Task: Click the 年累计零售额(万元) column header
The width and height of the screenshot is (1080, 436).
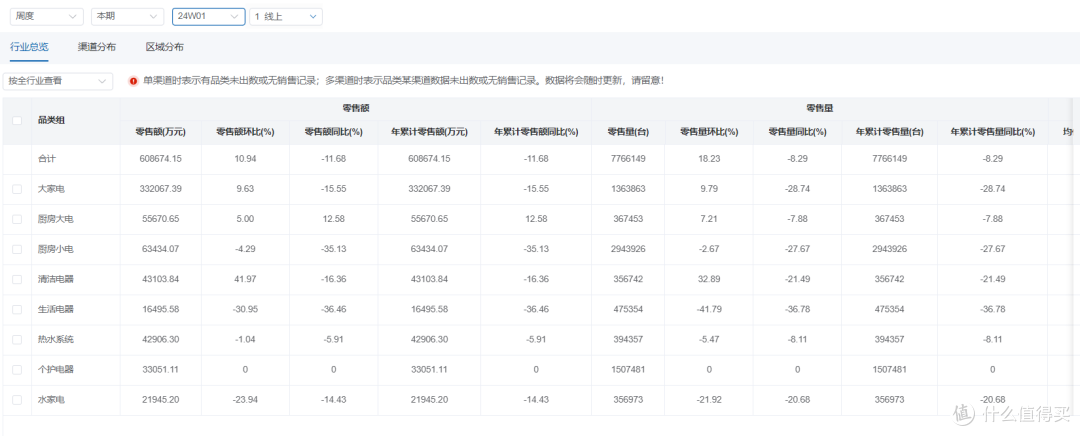Action: [430, 132]
